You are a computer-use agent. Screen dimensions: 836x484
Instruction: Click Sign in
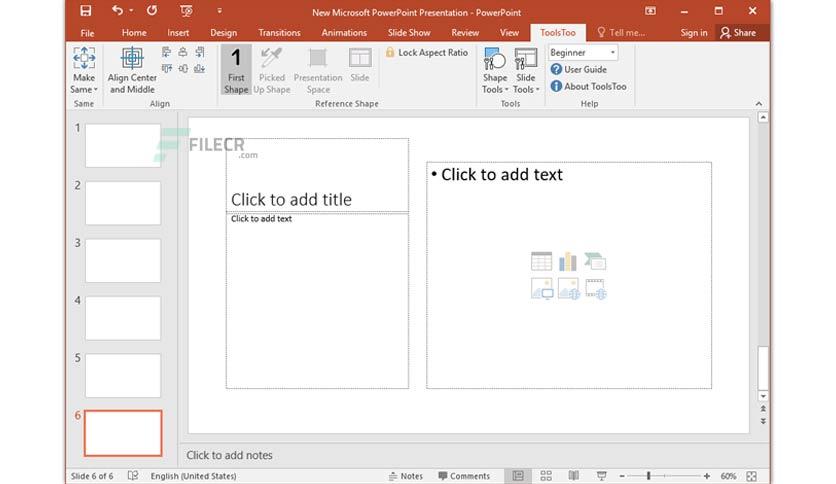click(694, 33)
